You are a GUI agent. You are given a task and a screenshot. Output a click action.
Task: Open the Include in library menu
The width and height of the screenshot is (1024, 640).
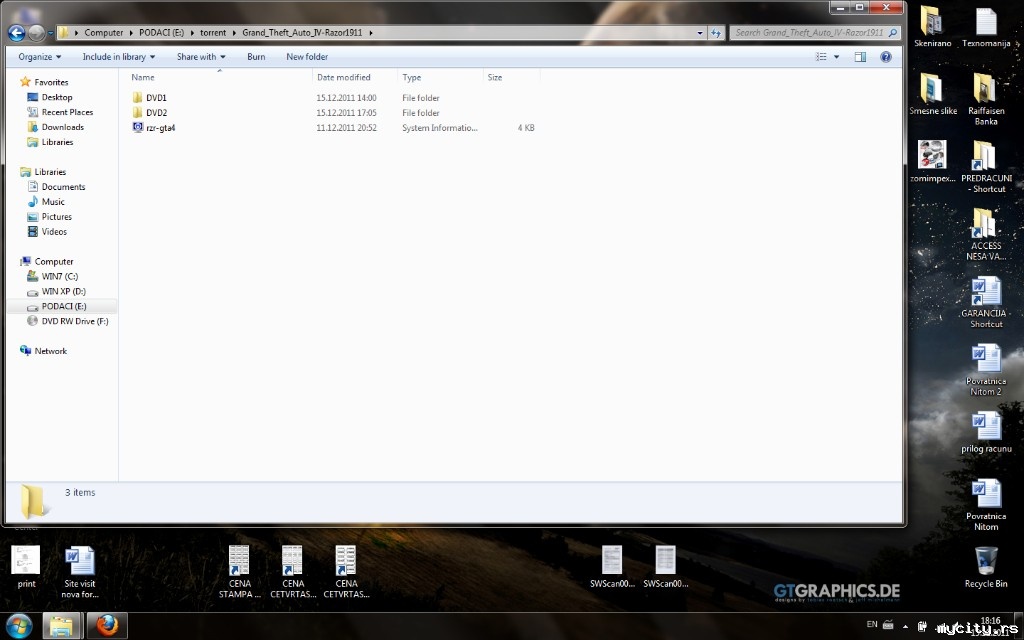pos(119,57)
